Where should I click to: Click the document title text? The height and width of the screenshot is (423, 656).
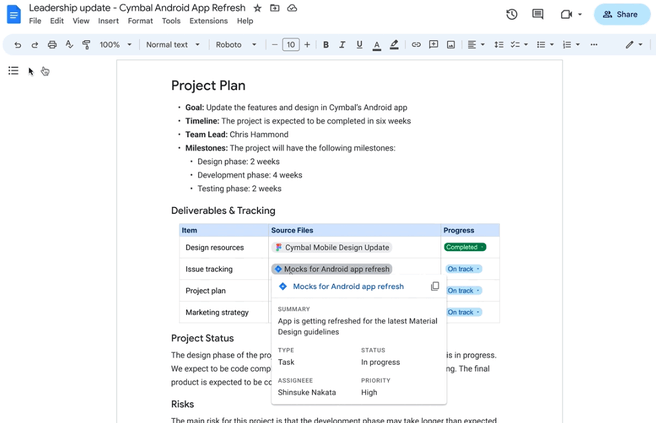point(137,8)
